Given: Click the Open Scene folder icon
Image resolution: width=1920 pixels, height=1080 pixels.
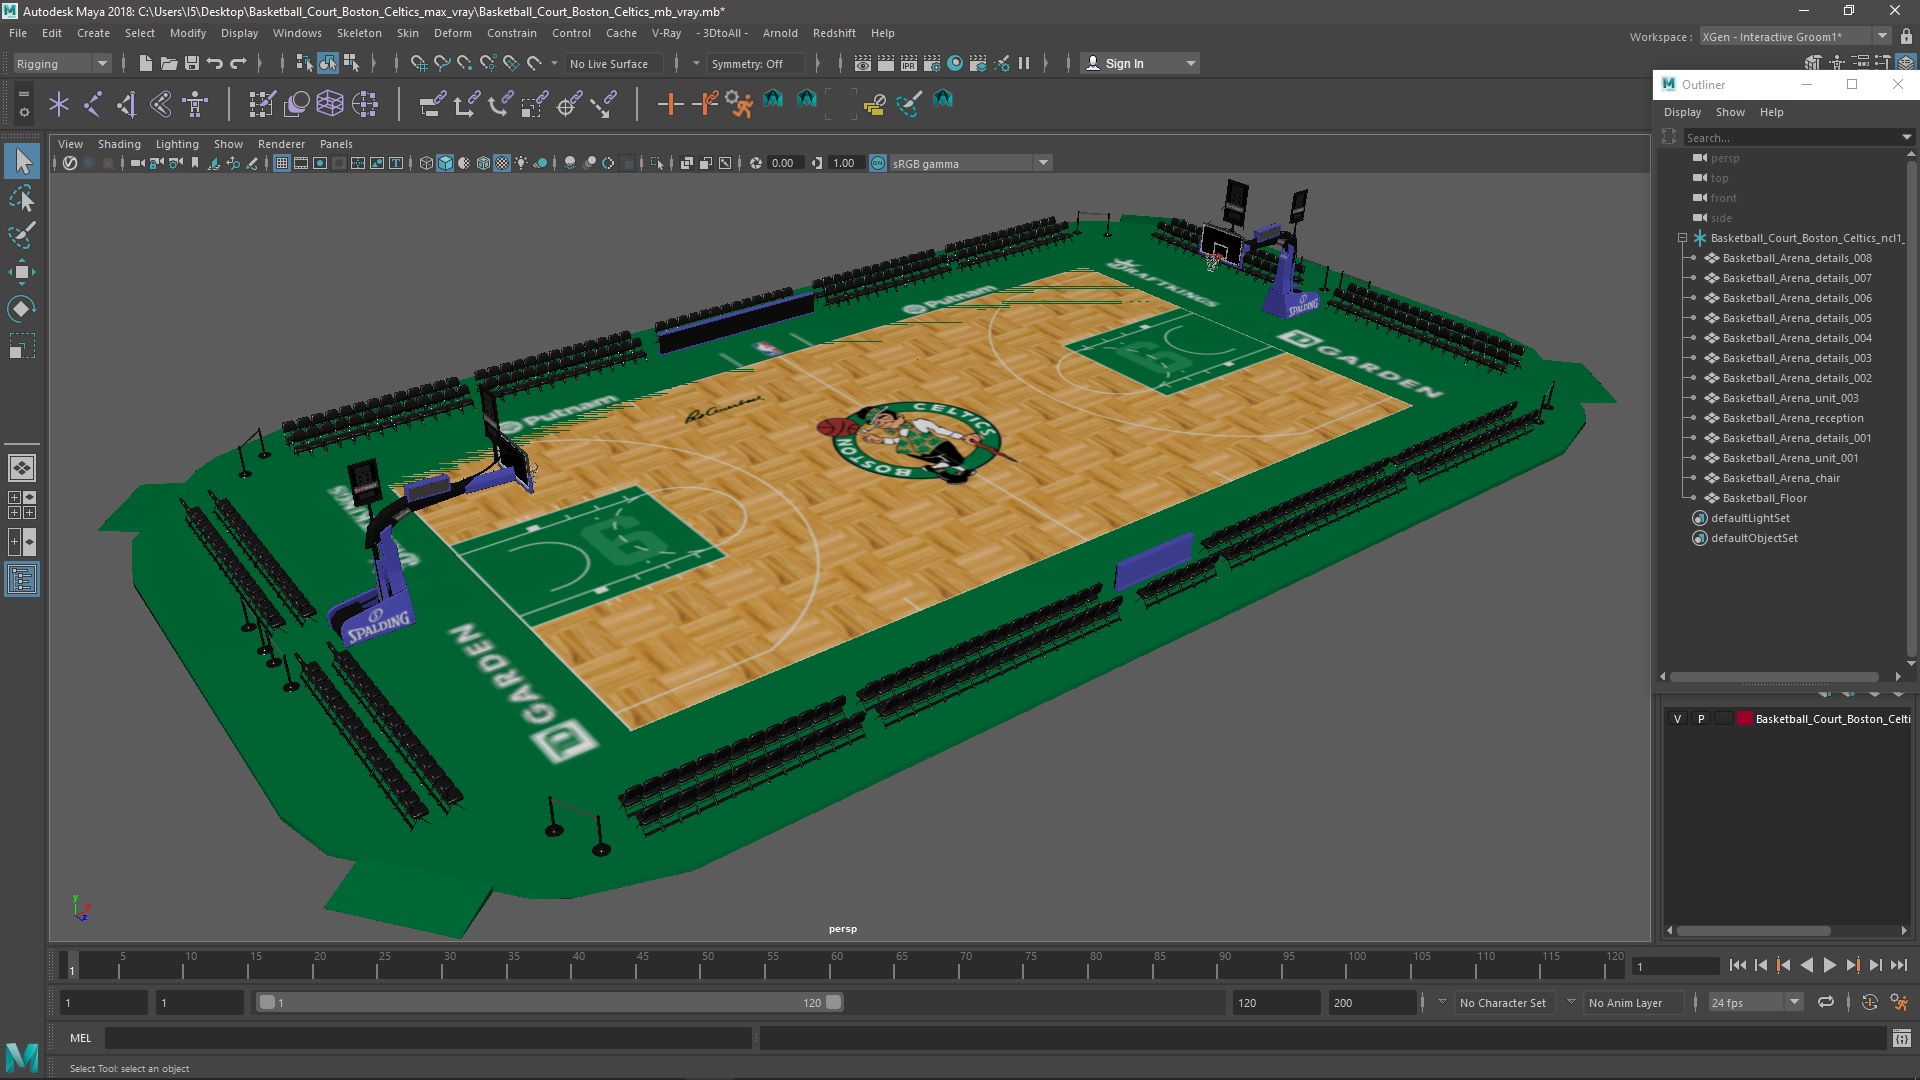Looking at the screenshot, I should 169,63.
